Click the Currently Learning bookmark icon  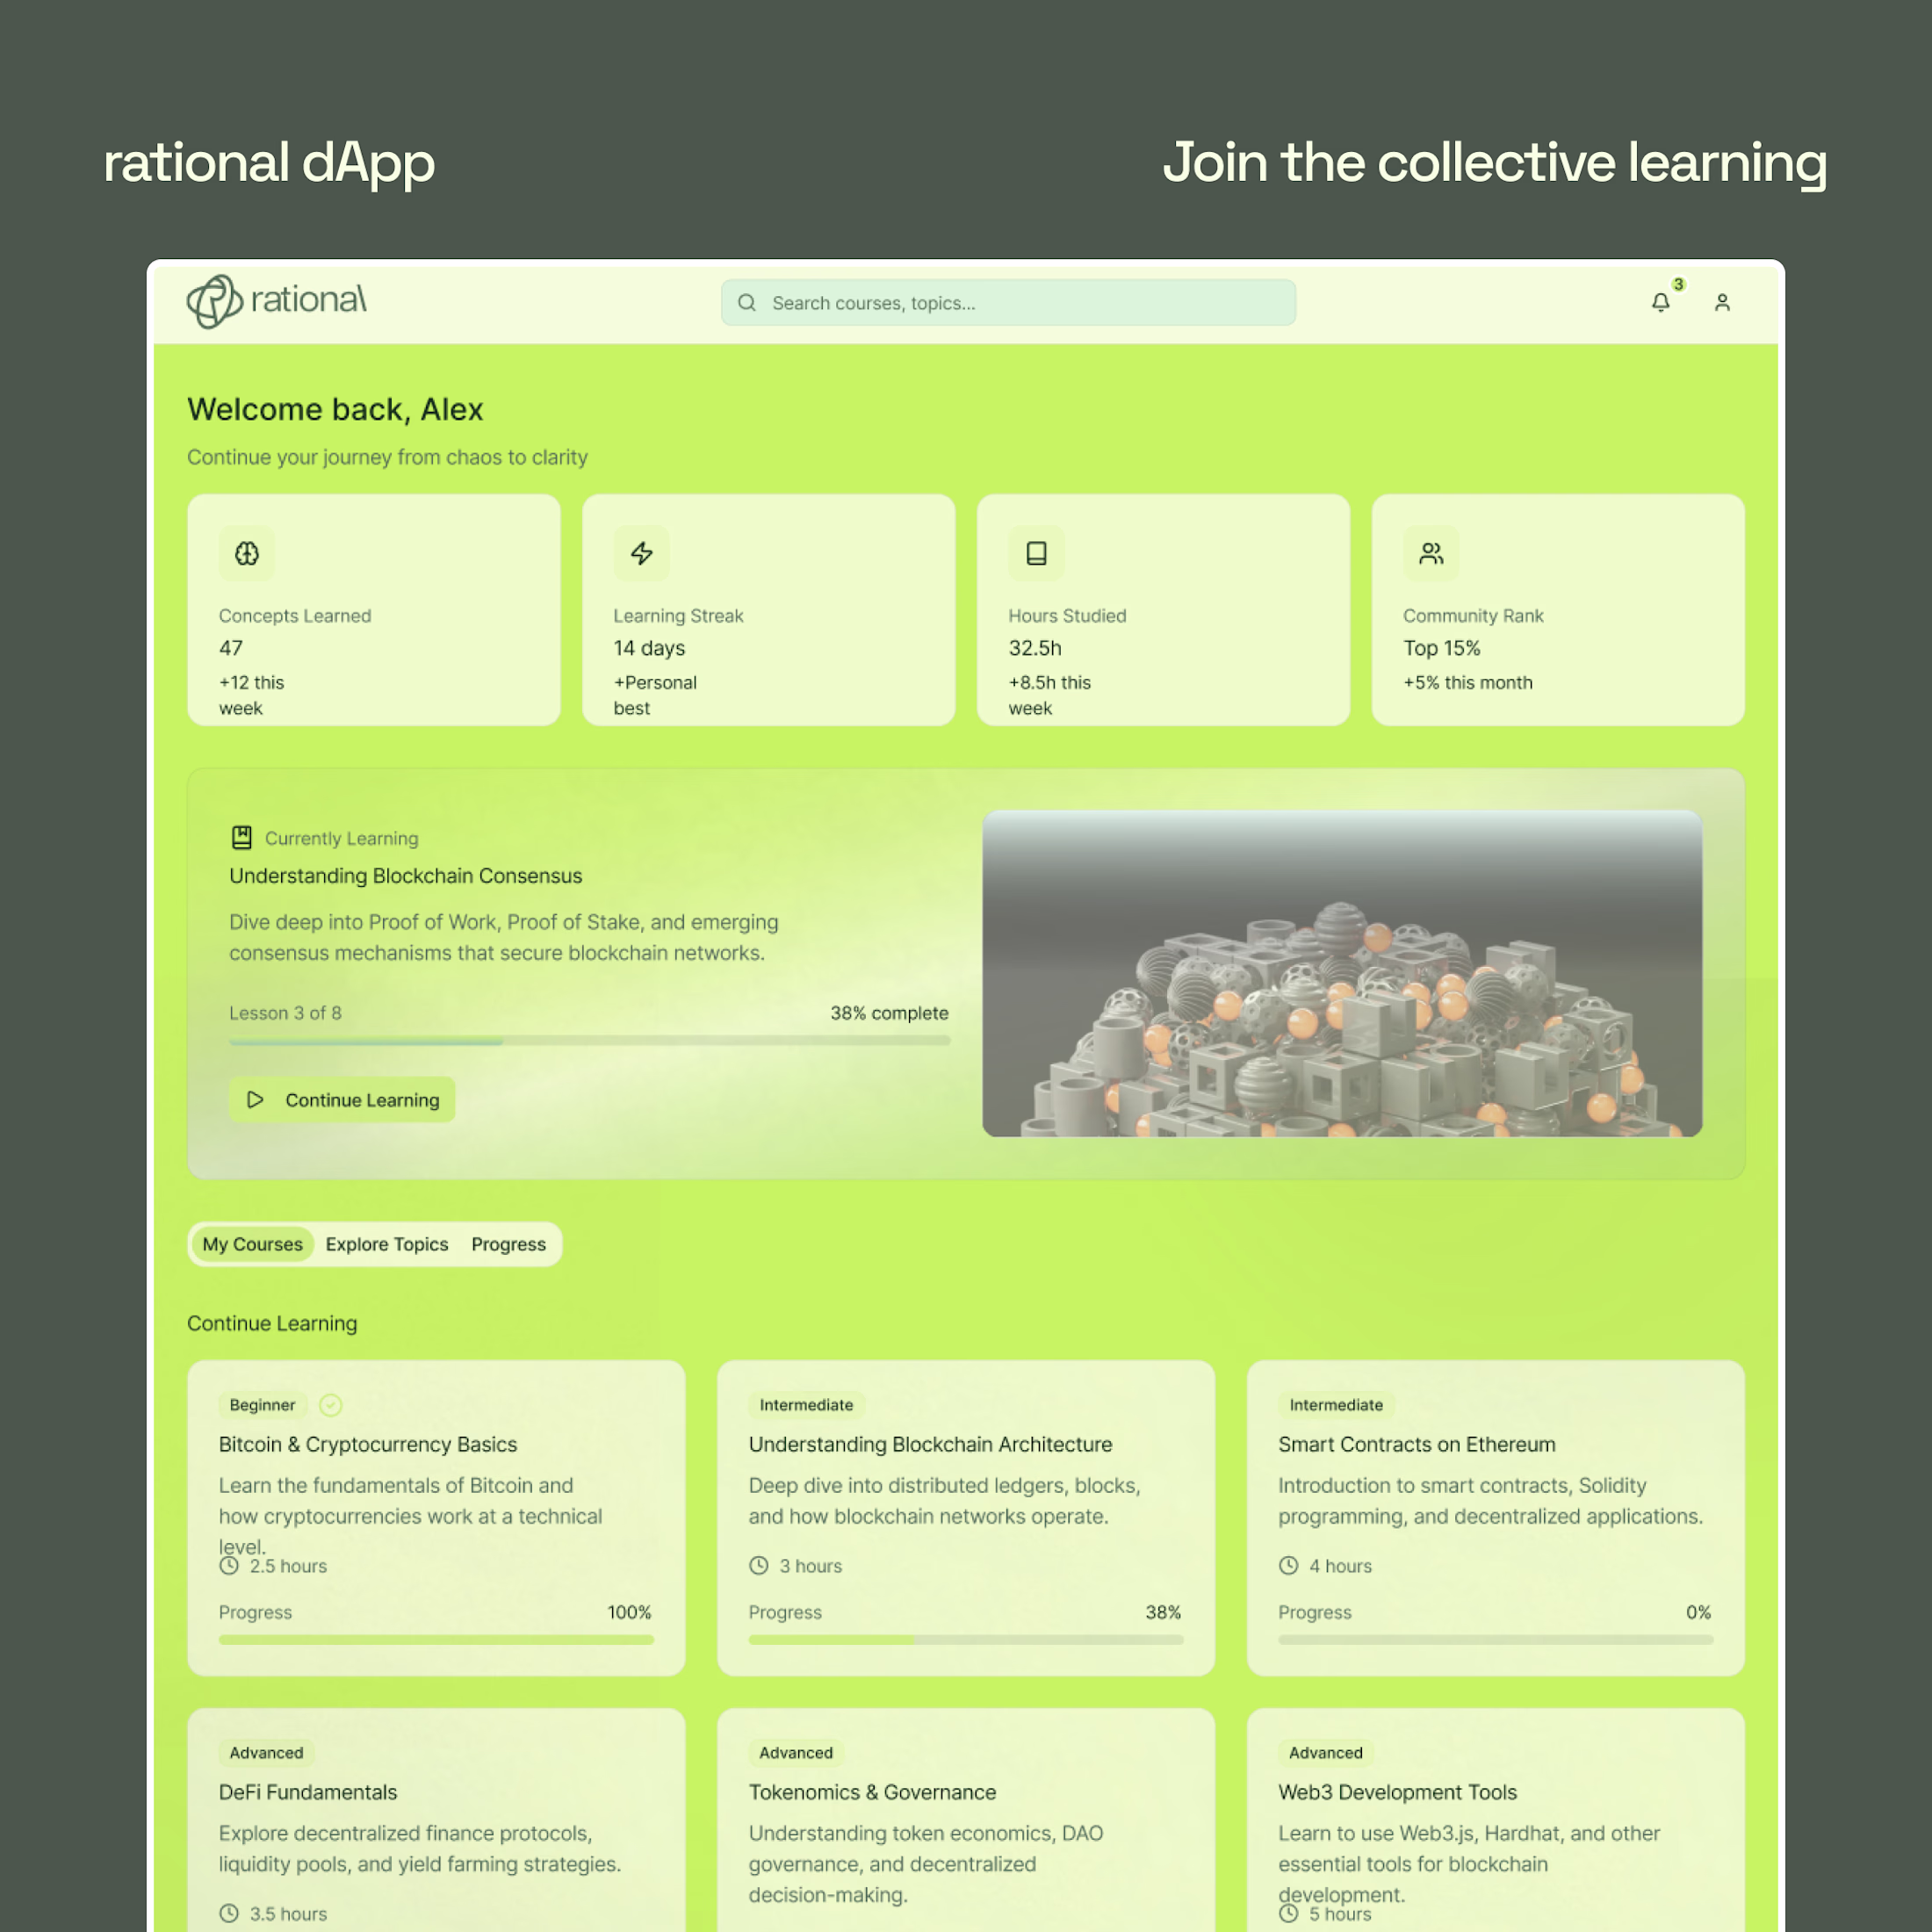[x=242, y=837]
